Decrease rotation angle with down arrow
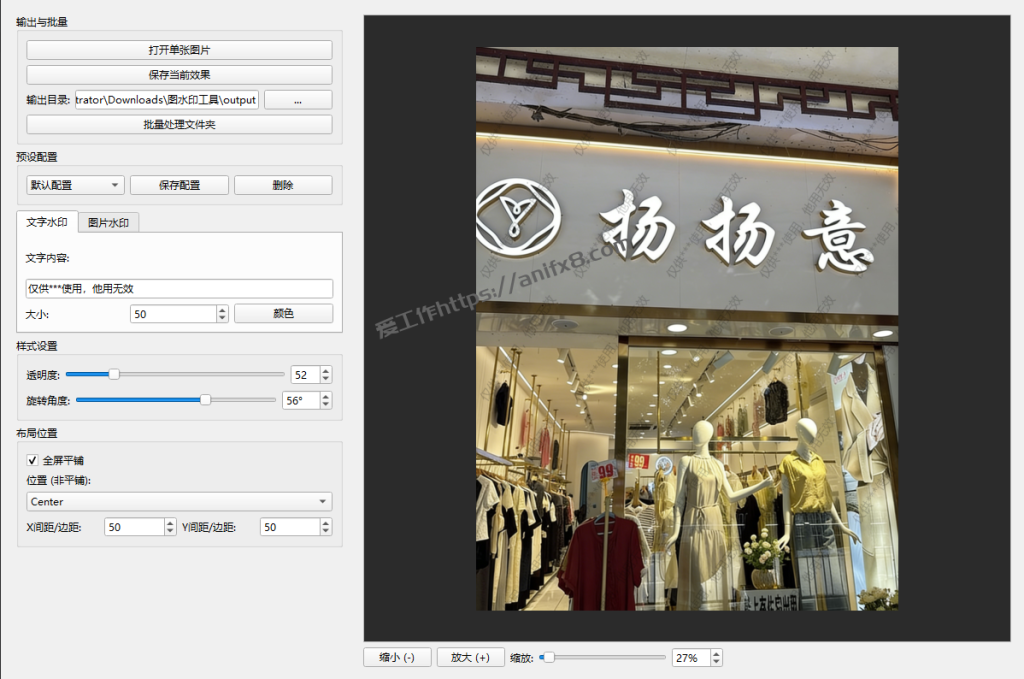Image resolution: width=1024 pixels, height=679 pixels. [325, 404]
